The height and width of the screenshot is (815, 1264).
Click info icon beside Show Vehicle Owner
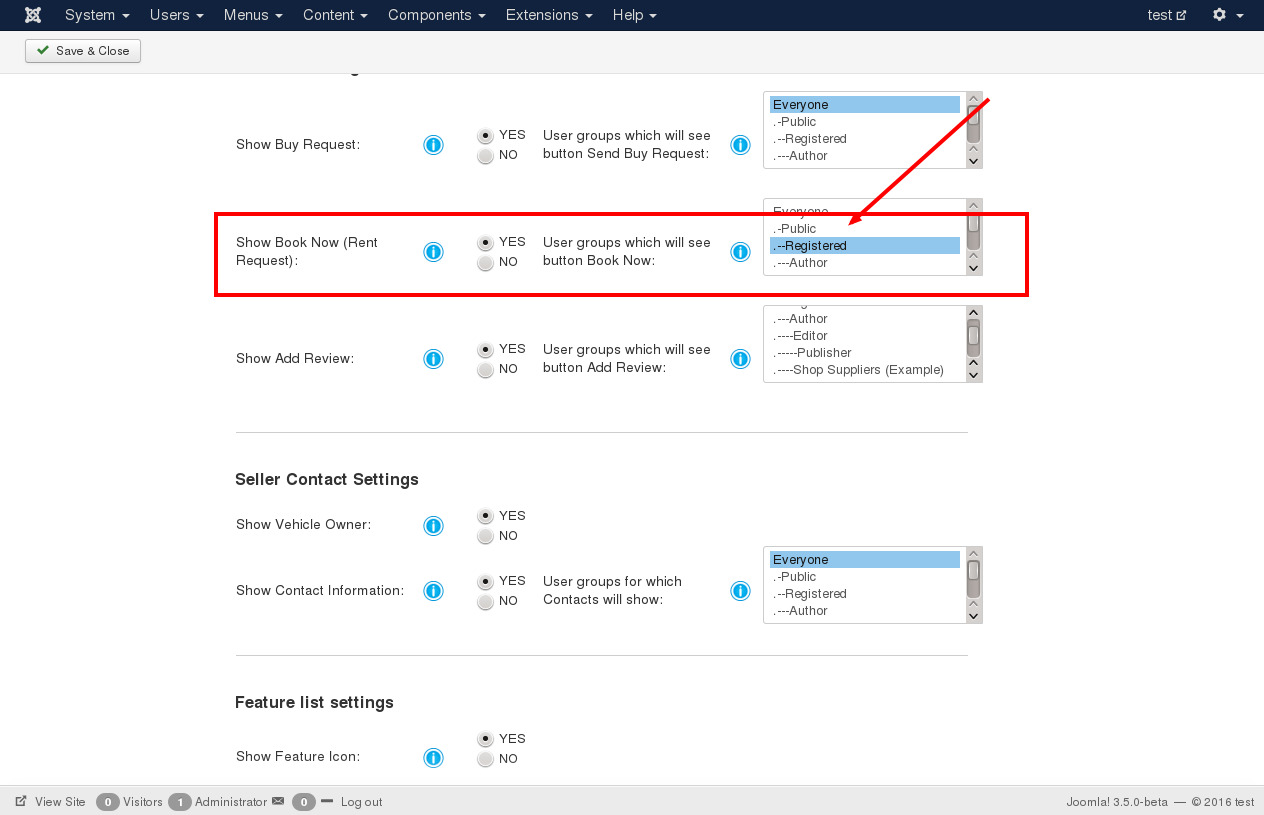[x=433, y=526]
